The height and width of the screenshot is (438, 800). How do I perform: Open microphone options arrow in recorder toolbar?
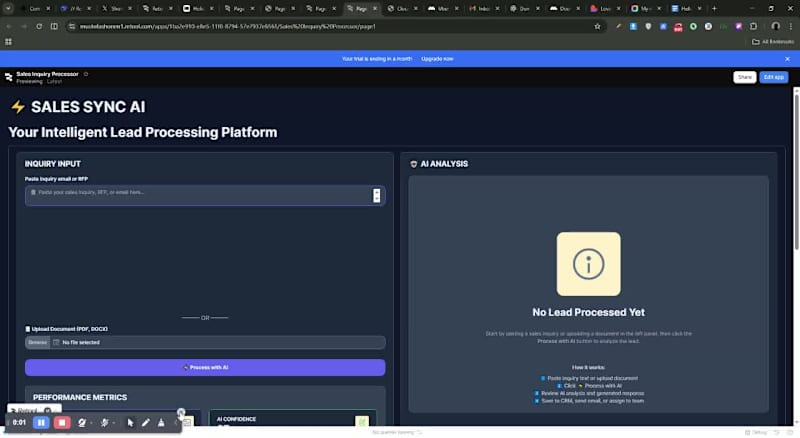pos(114,423)
